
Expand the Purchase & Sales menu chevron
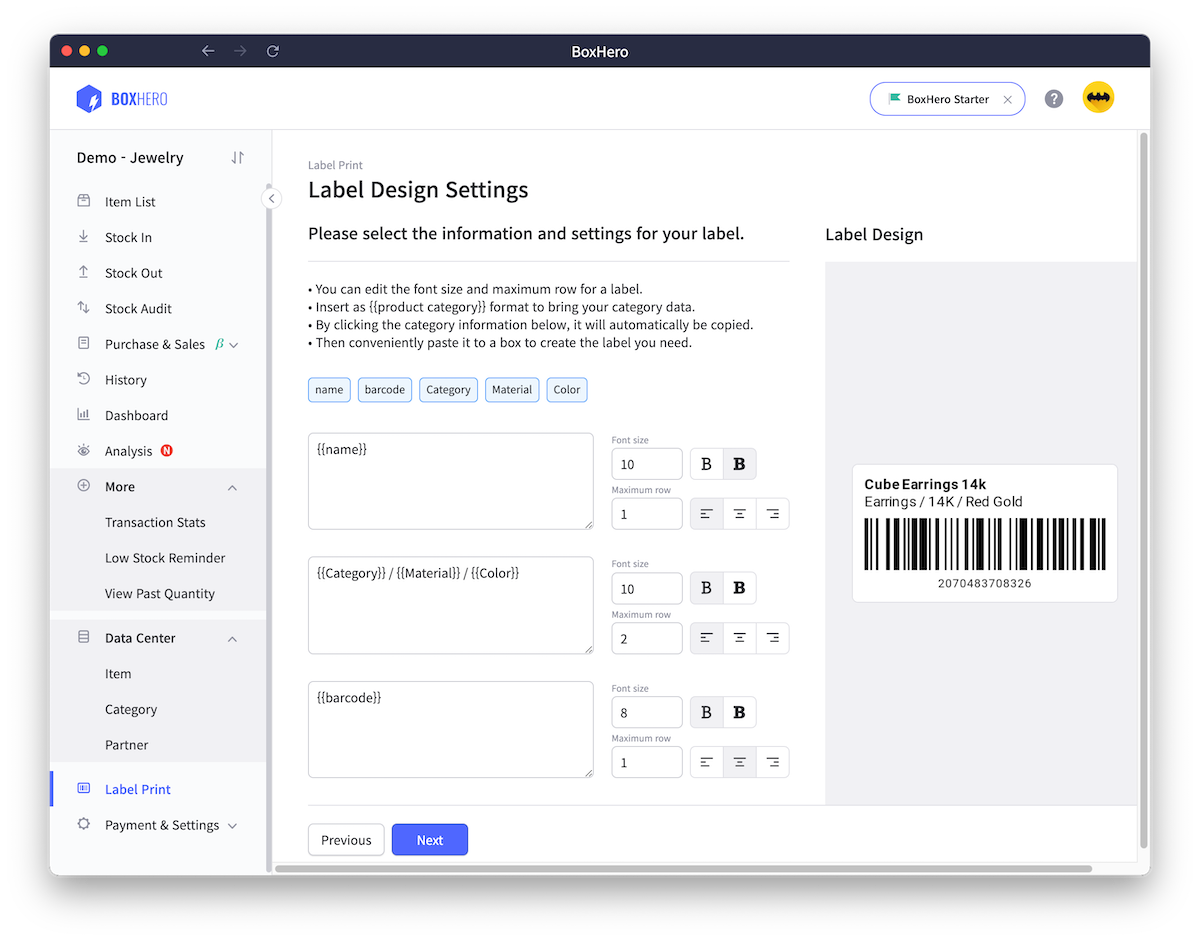[234, 345]
